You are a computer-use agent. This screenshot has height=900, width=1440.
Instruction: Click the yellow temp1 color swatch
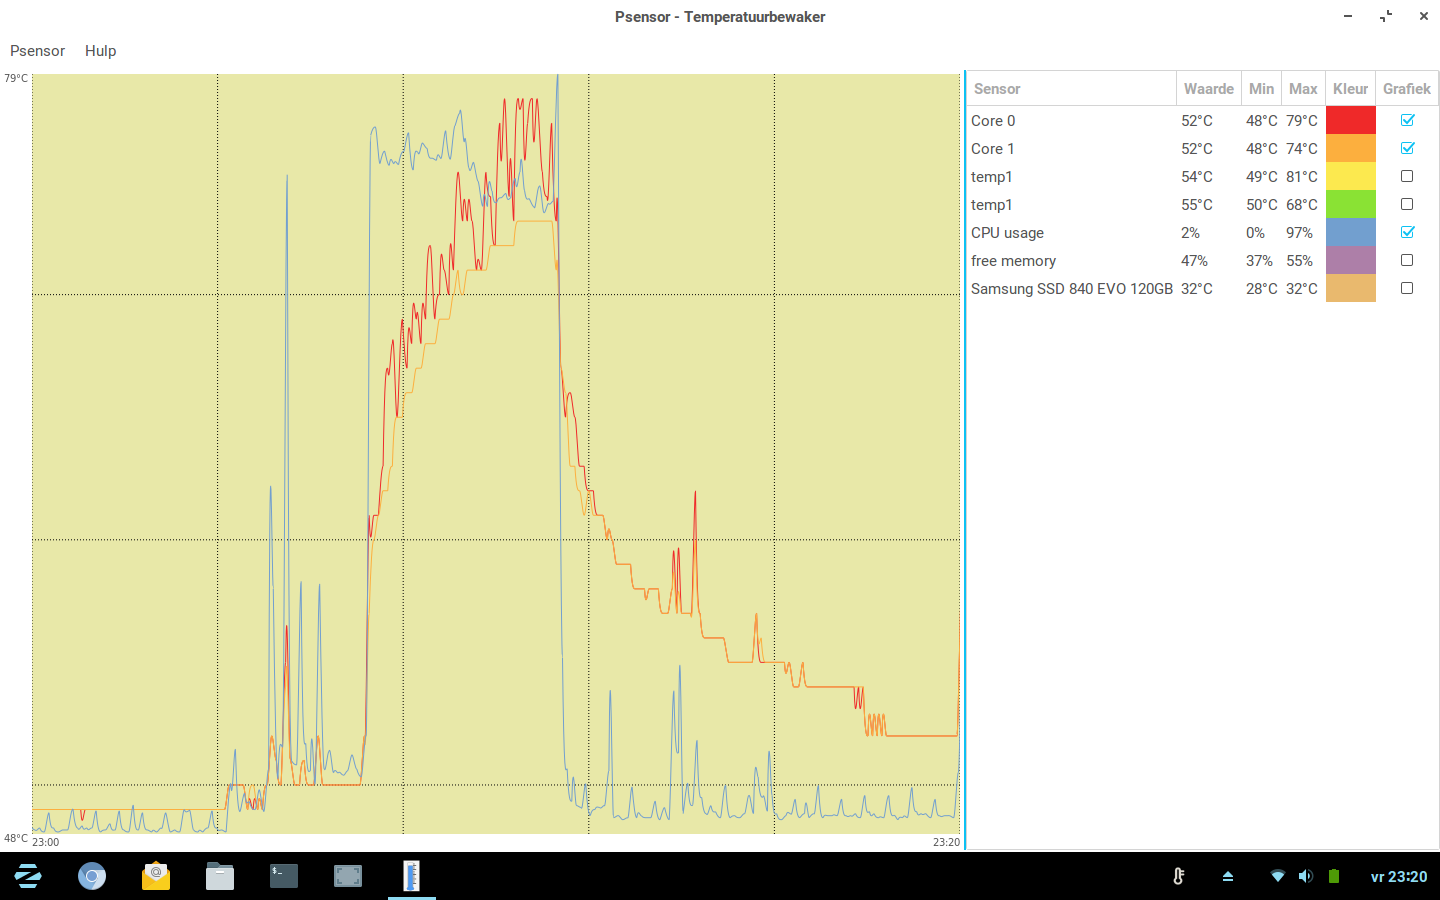pos(1351,176)
